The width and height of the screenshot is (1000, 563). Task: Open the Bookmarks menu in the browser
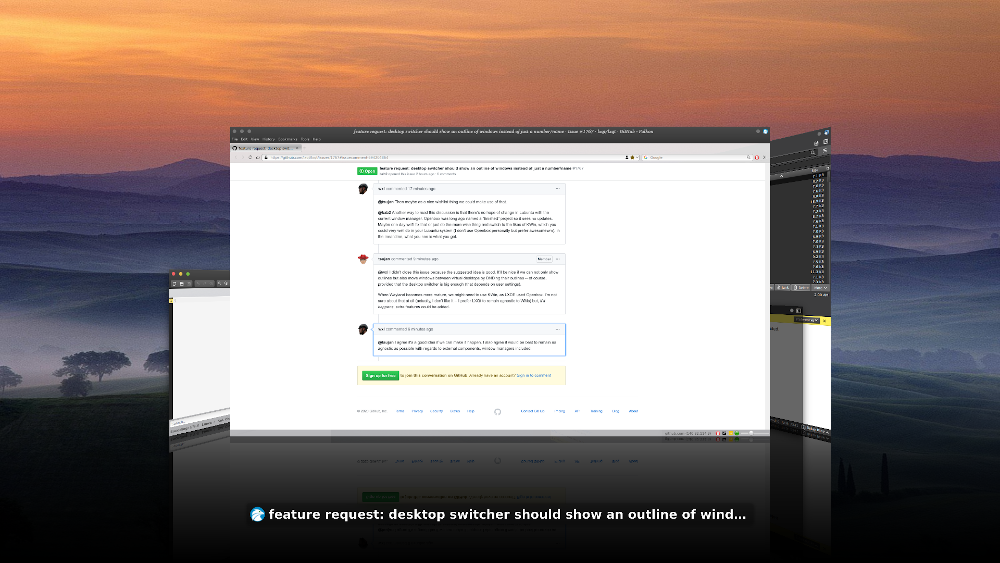tap(288, 139)
